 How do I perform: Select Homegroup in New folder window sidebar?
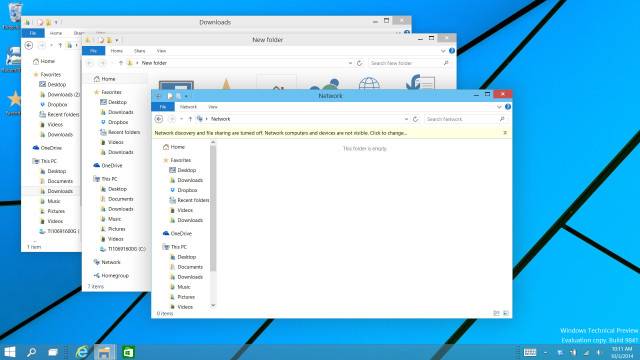pyautogui.click(x=111, y=276)
